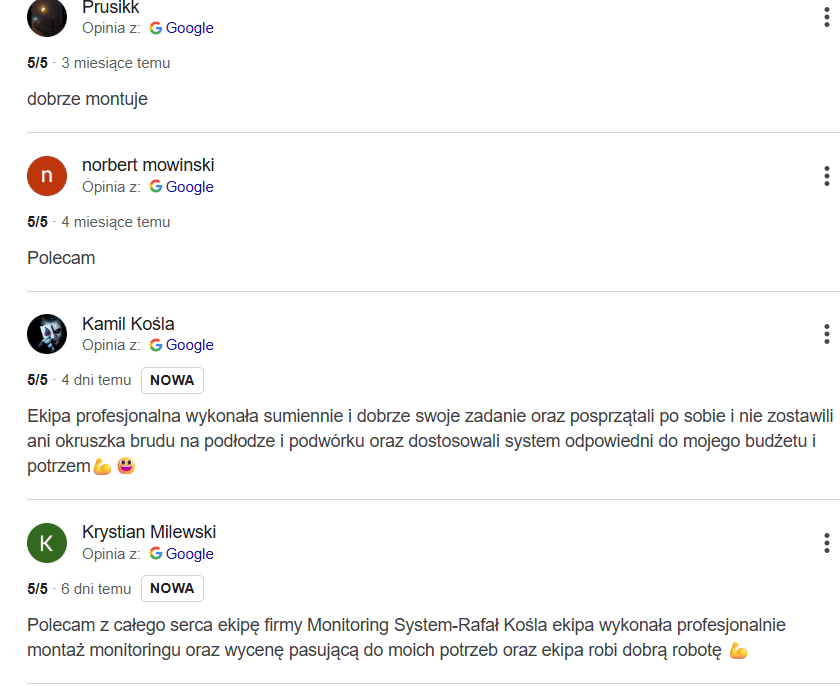Click the reviewer name norbert mowinski

[148, 165]
